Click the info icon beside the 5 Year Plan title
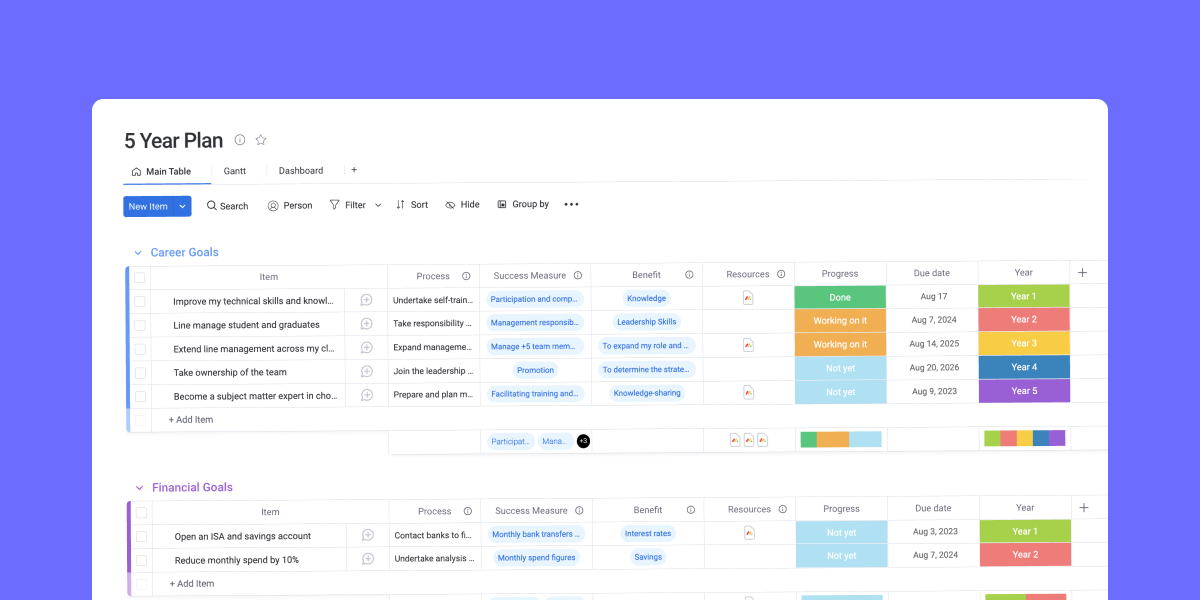This screenshot has width=1200, height=600. pos(239,140)
